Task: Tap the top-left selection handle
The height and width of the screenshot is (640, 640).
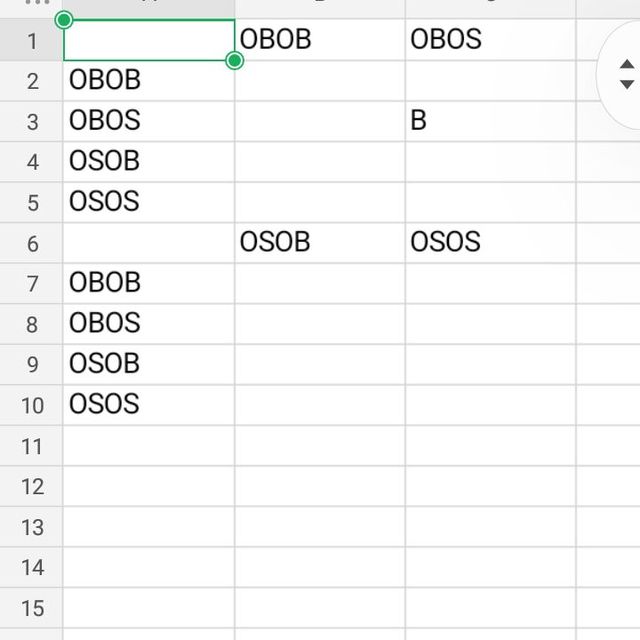Action: point(64,20)
